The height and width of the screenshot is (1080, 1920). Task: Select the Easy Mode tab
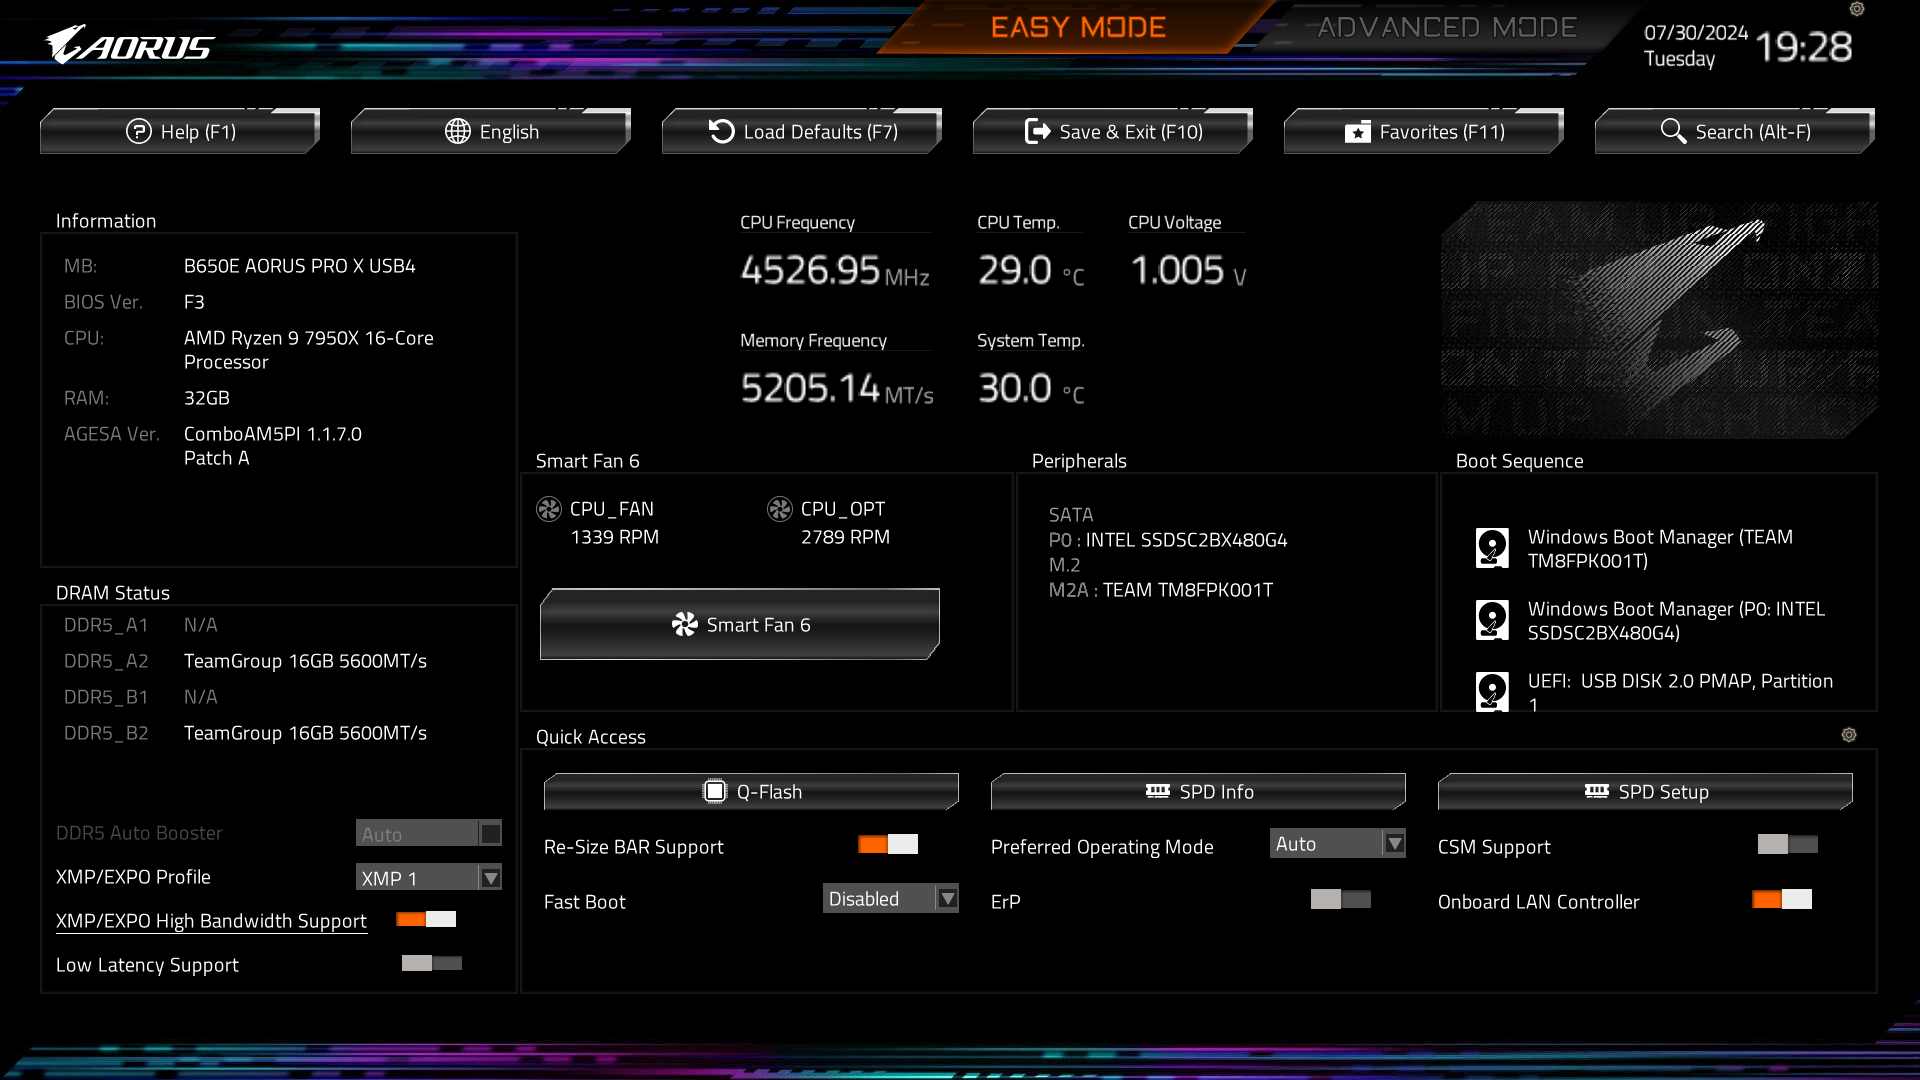1078,28
